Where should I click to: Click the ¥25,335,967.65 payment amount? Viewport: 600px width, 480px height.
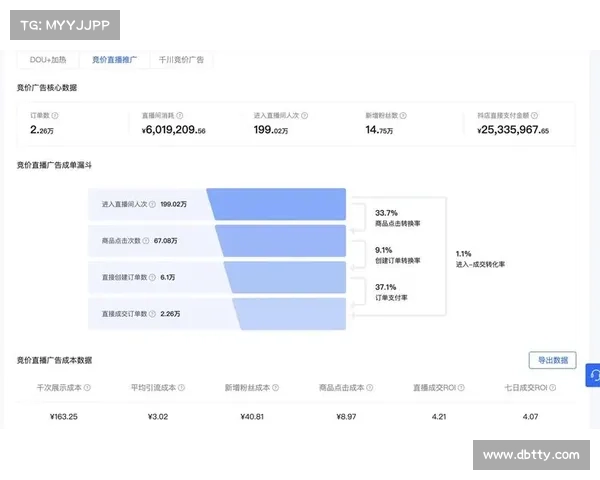click(x=513, y=130)
